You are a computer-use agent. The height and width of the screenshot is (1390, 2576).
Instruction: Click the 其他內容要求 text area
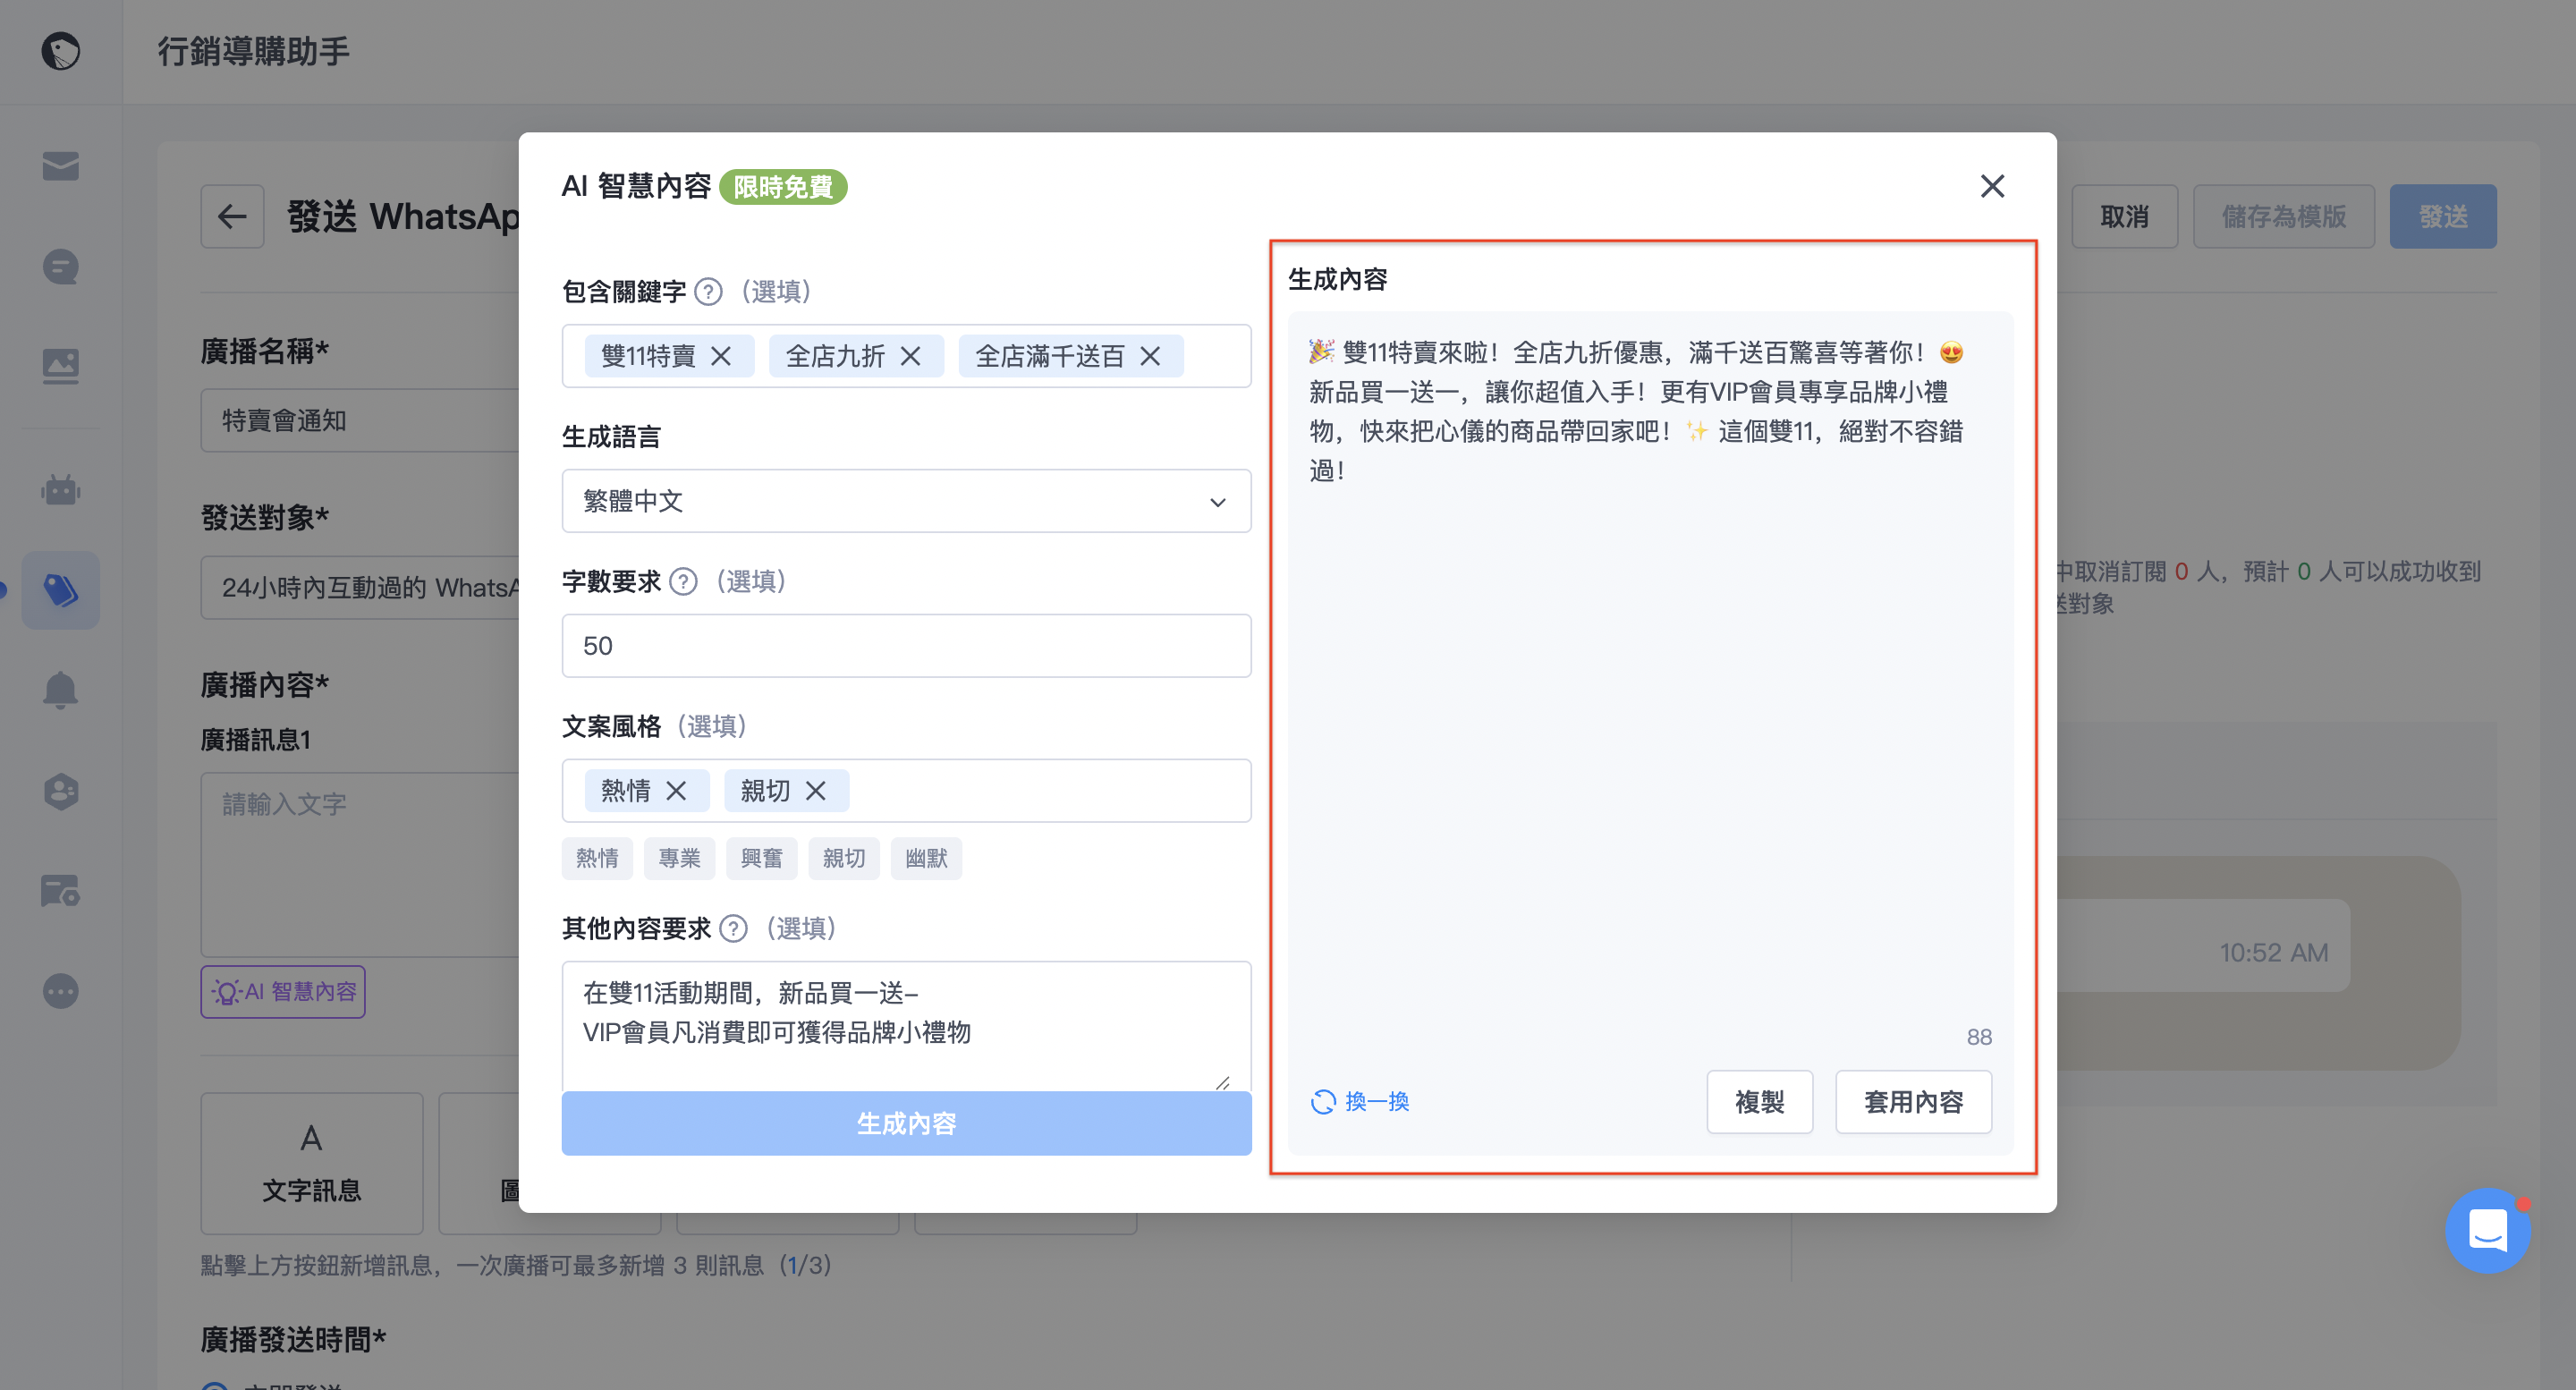[906, 1025]
